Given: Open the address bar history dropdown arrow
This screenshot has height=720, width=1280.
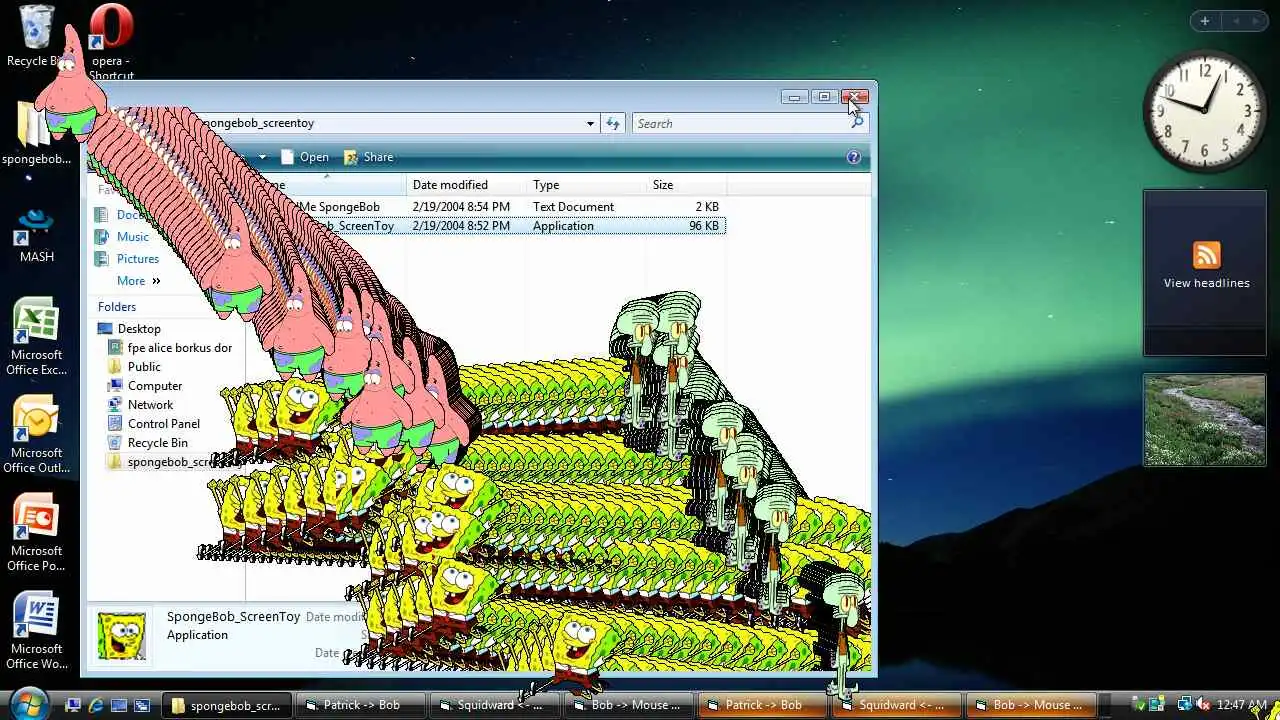Looking at the screenshot, I should [590, 123].
